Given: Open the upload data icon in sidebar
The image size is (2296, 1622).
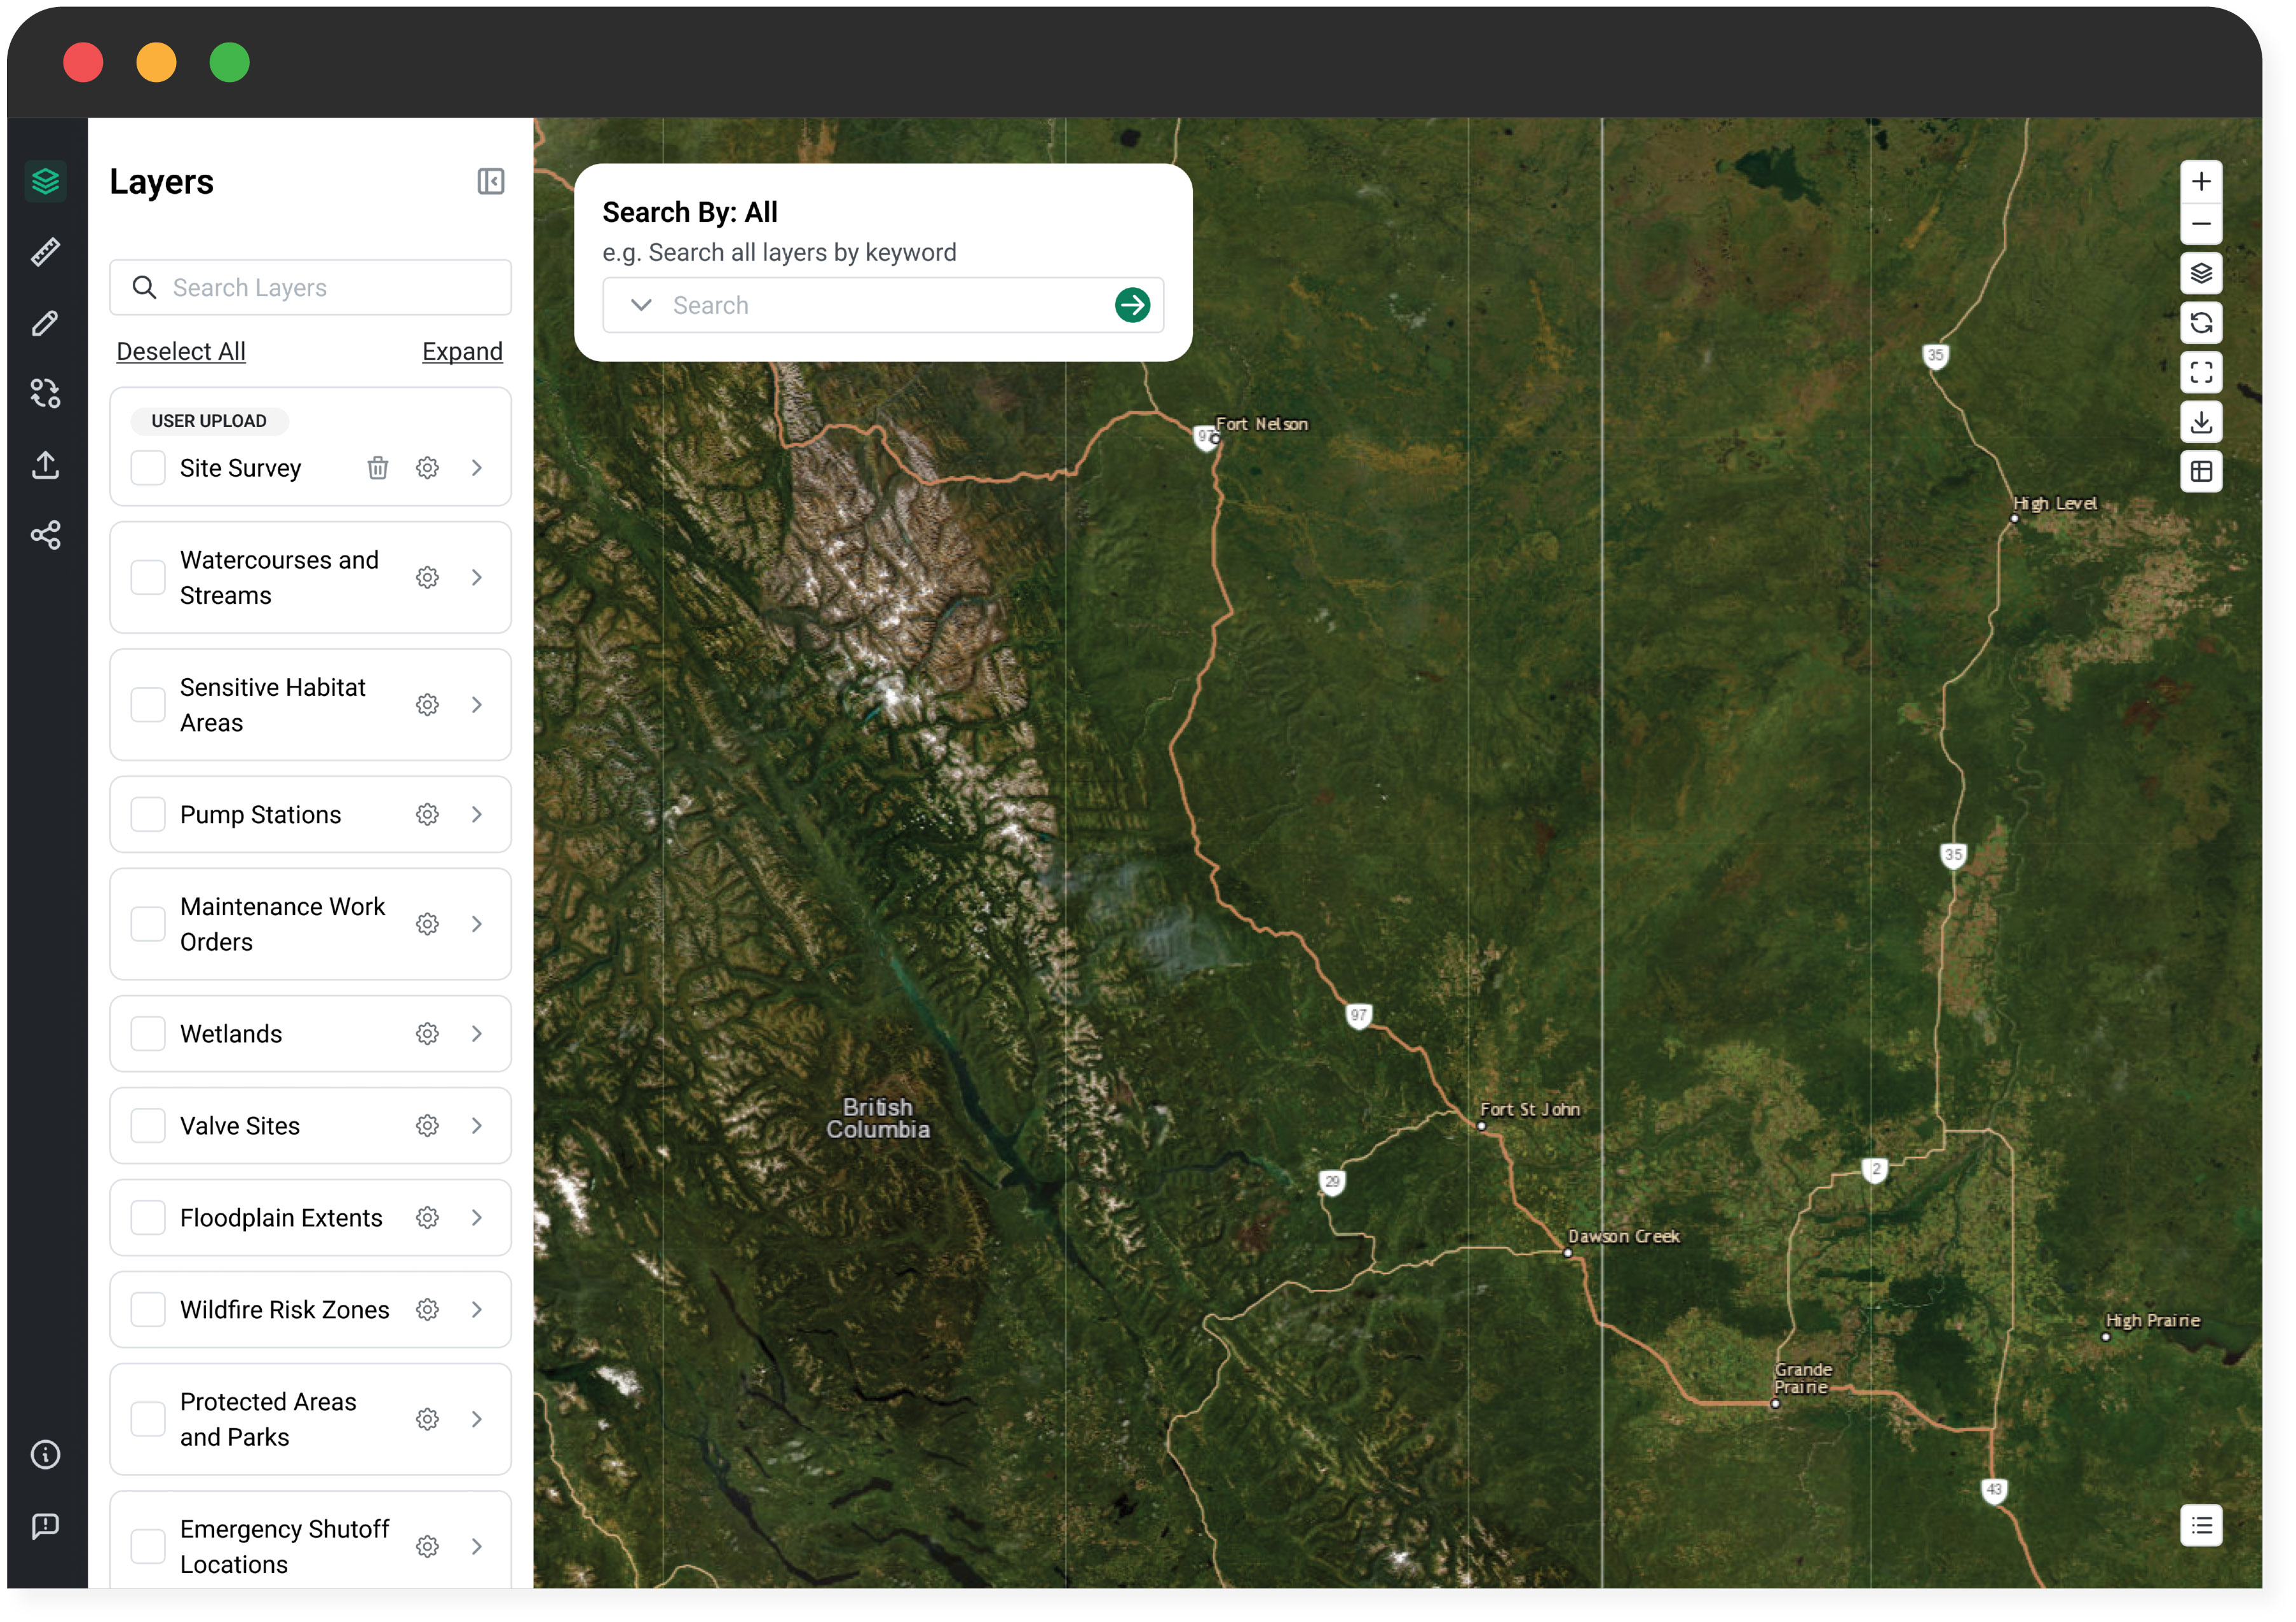Looking at the screenshot, I should point(46,465).
